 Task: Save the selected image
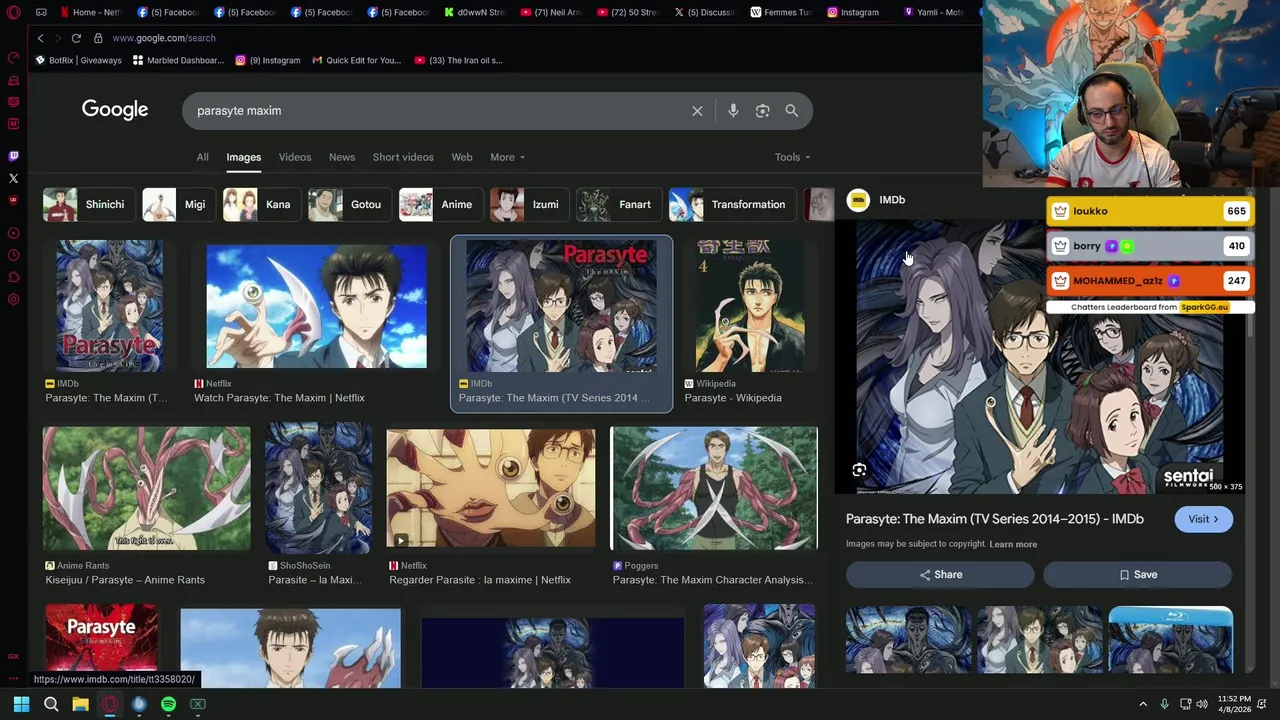pos(1138,575)
